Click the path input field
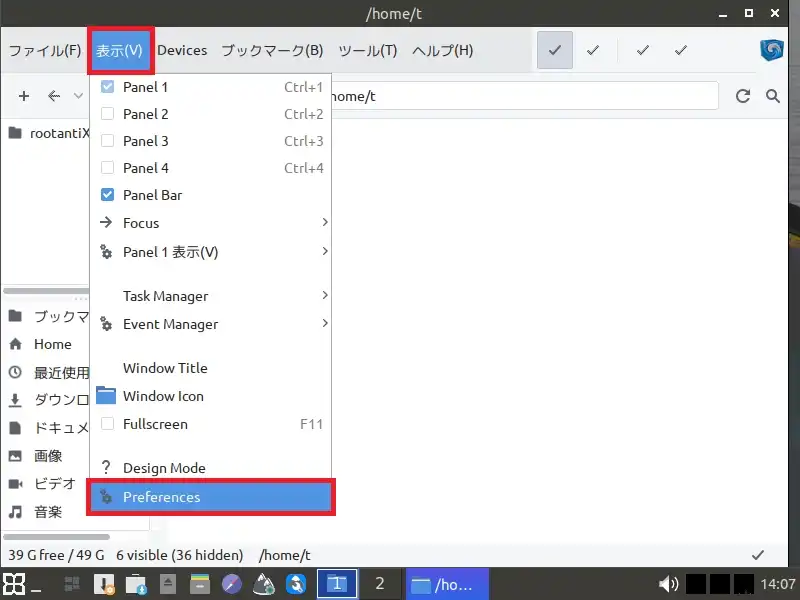The image size is (800, 600). 520,96
